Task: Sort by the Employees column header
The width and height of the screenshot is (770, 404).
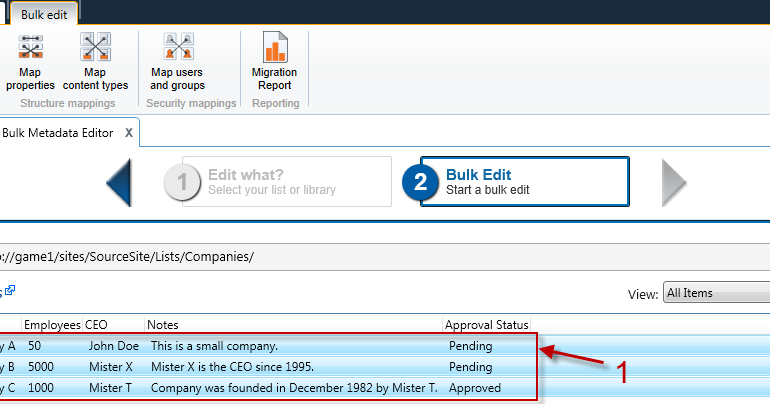Action: [x=52, y=325]
